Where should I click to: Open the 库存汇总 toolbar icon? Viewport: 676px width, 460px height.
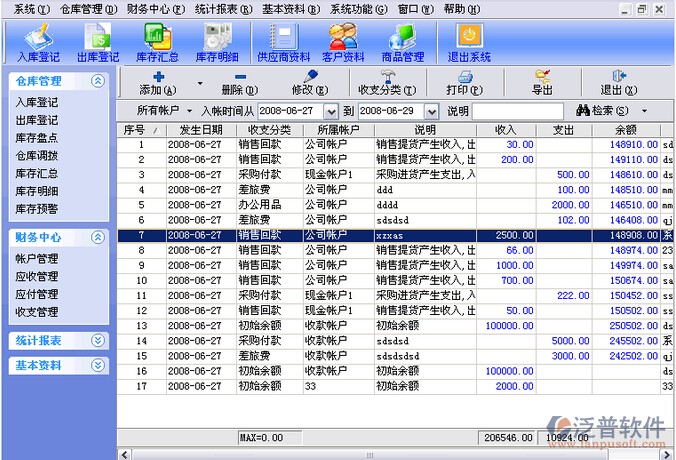click(x=157, y=42)
